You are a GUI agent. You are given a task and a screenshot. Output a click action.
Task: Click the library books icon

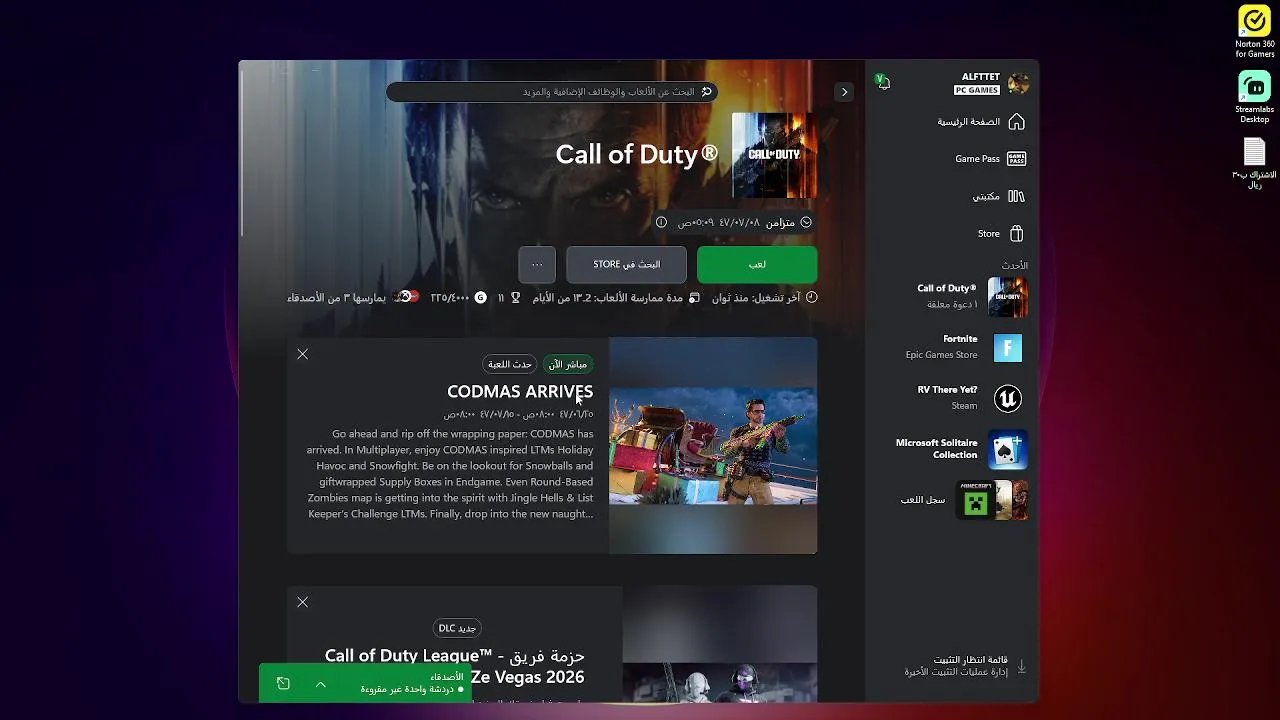tap(1016, 196)
